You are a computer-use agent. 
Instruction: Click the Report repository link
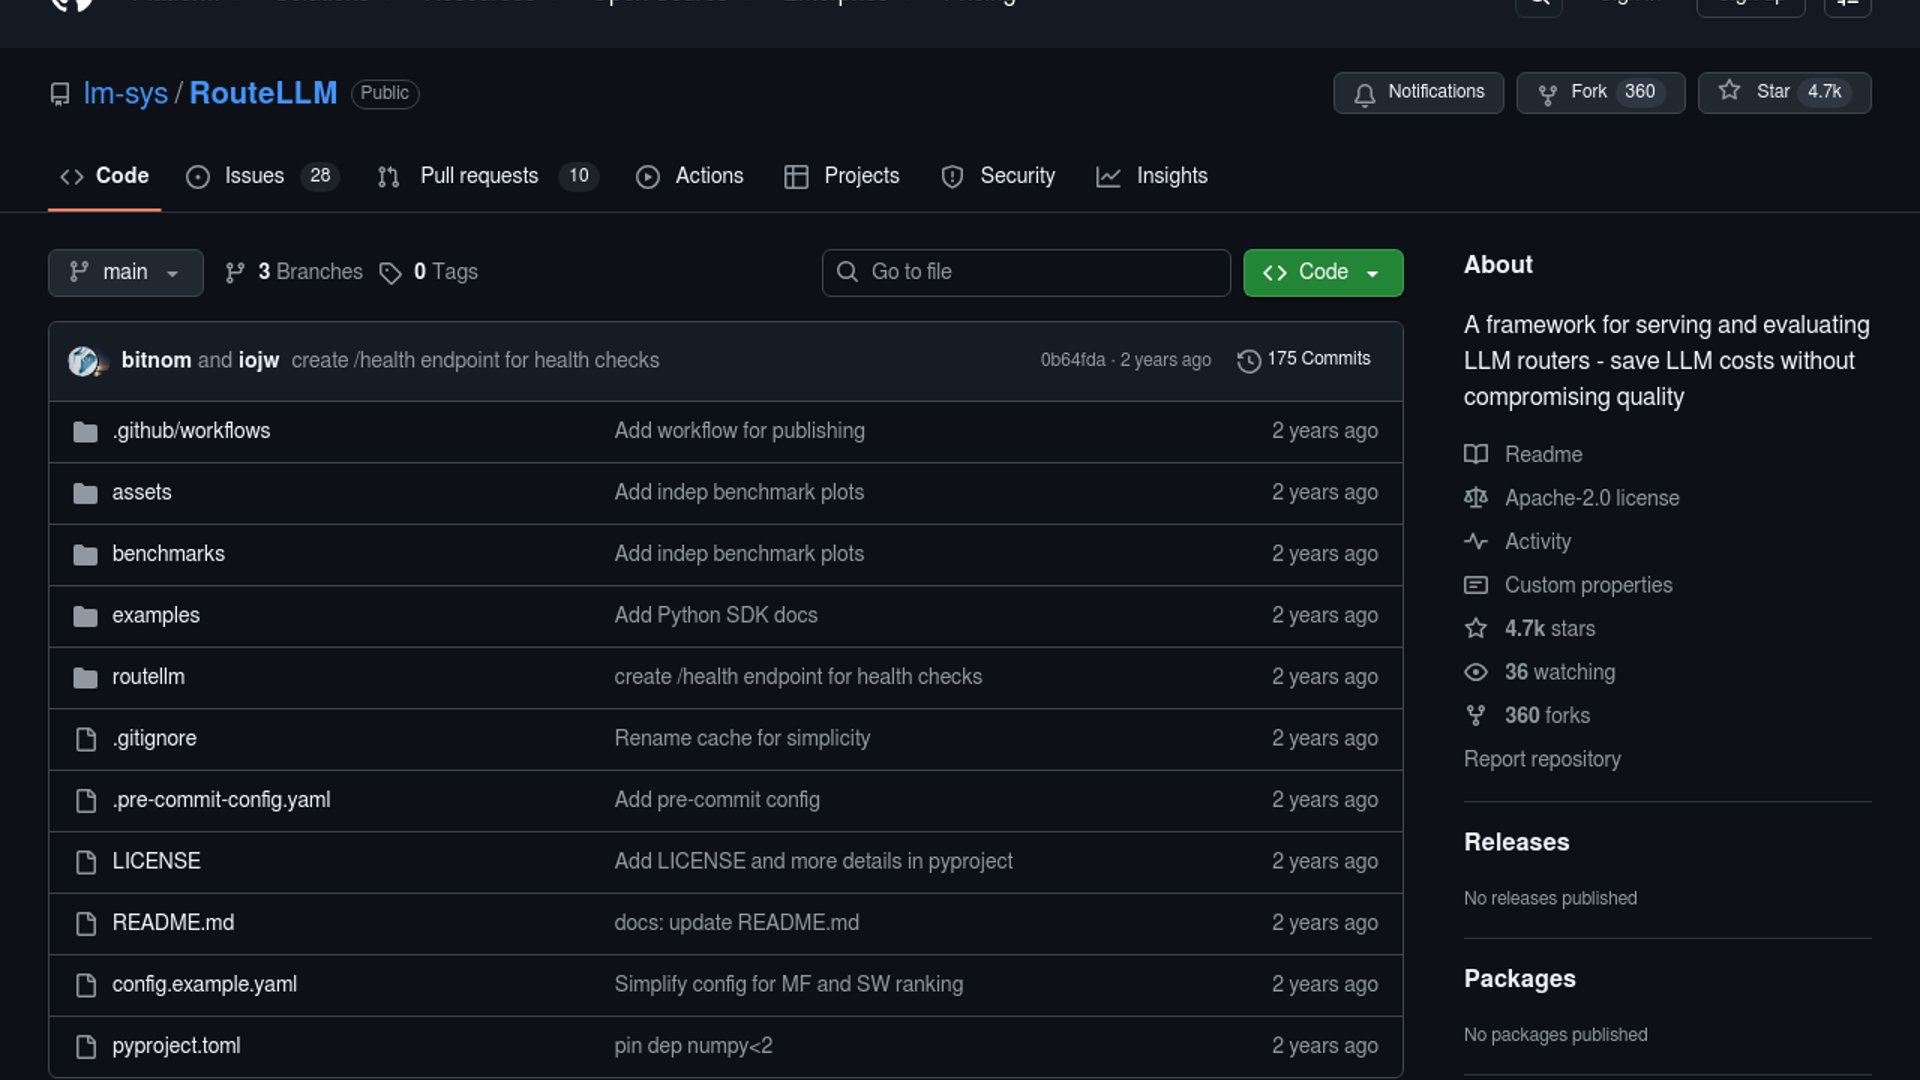pos(1541,759)
